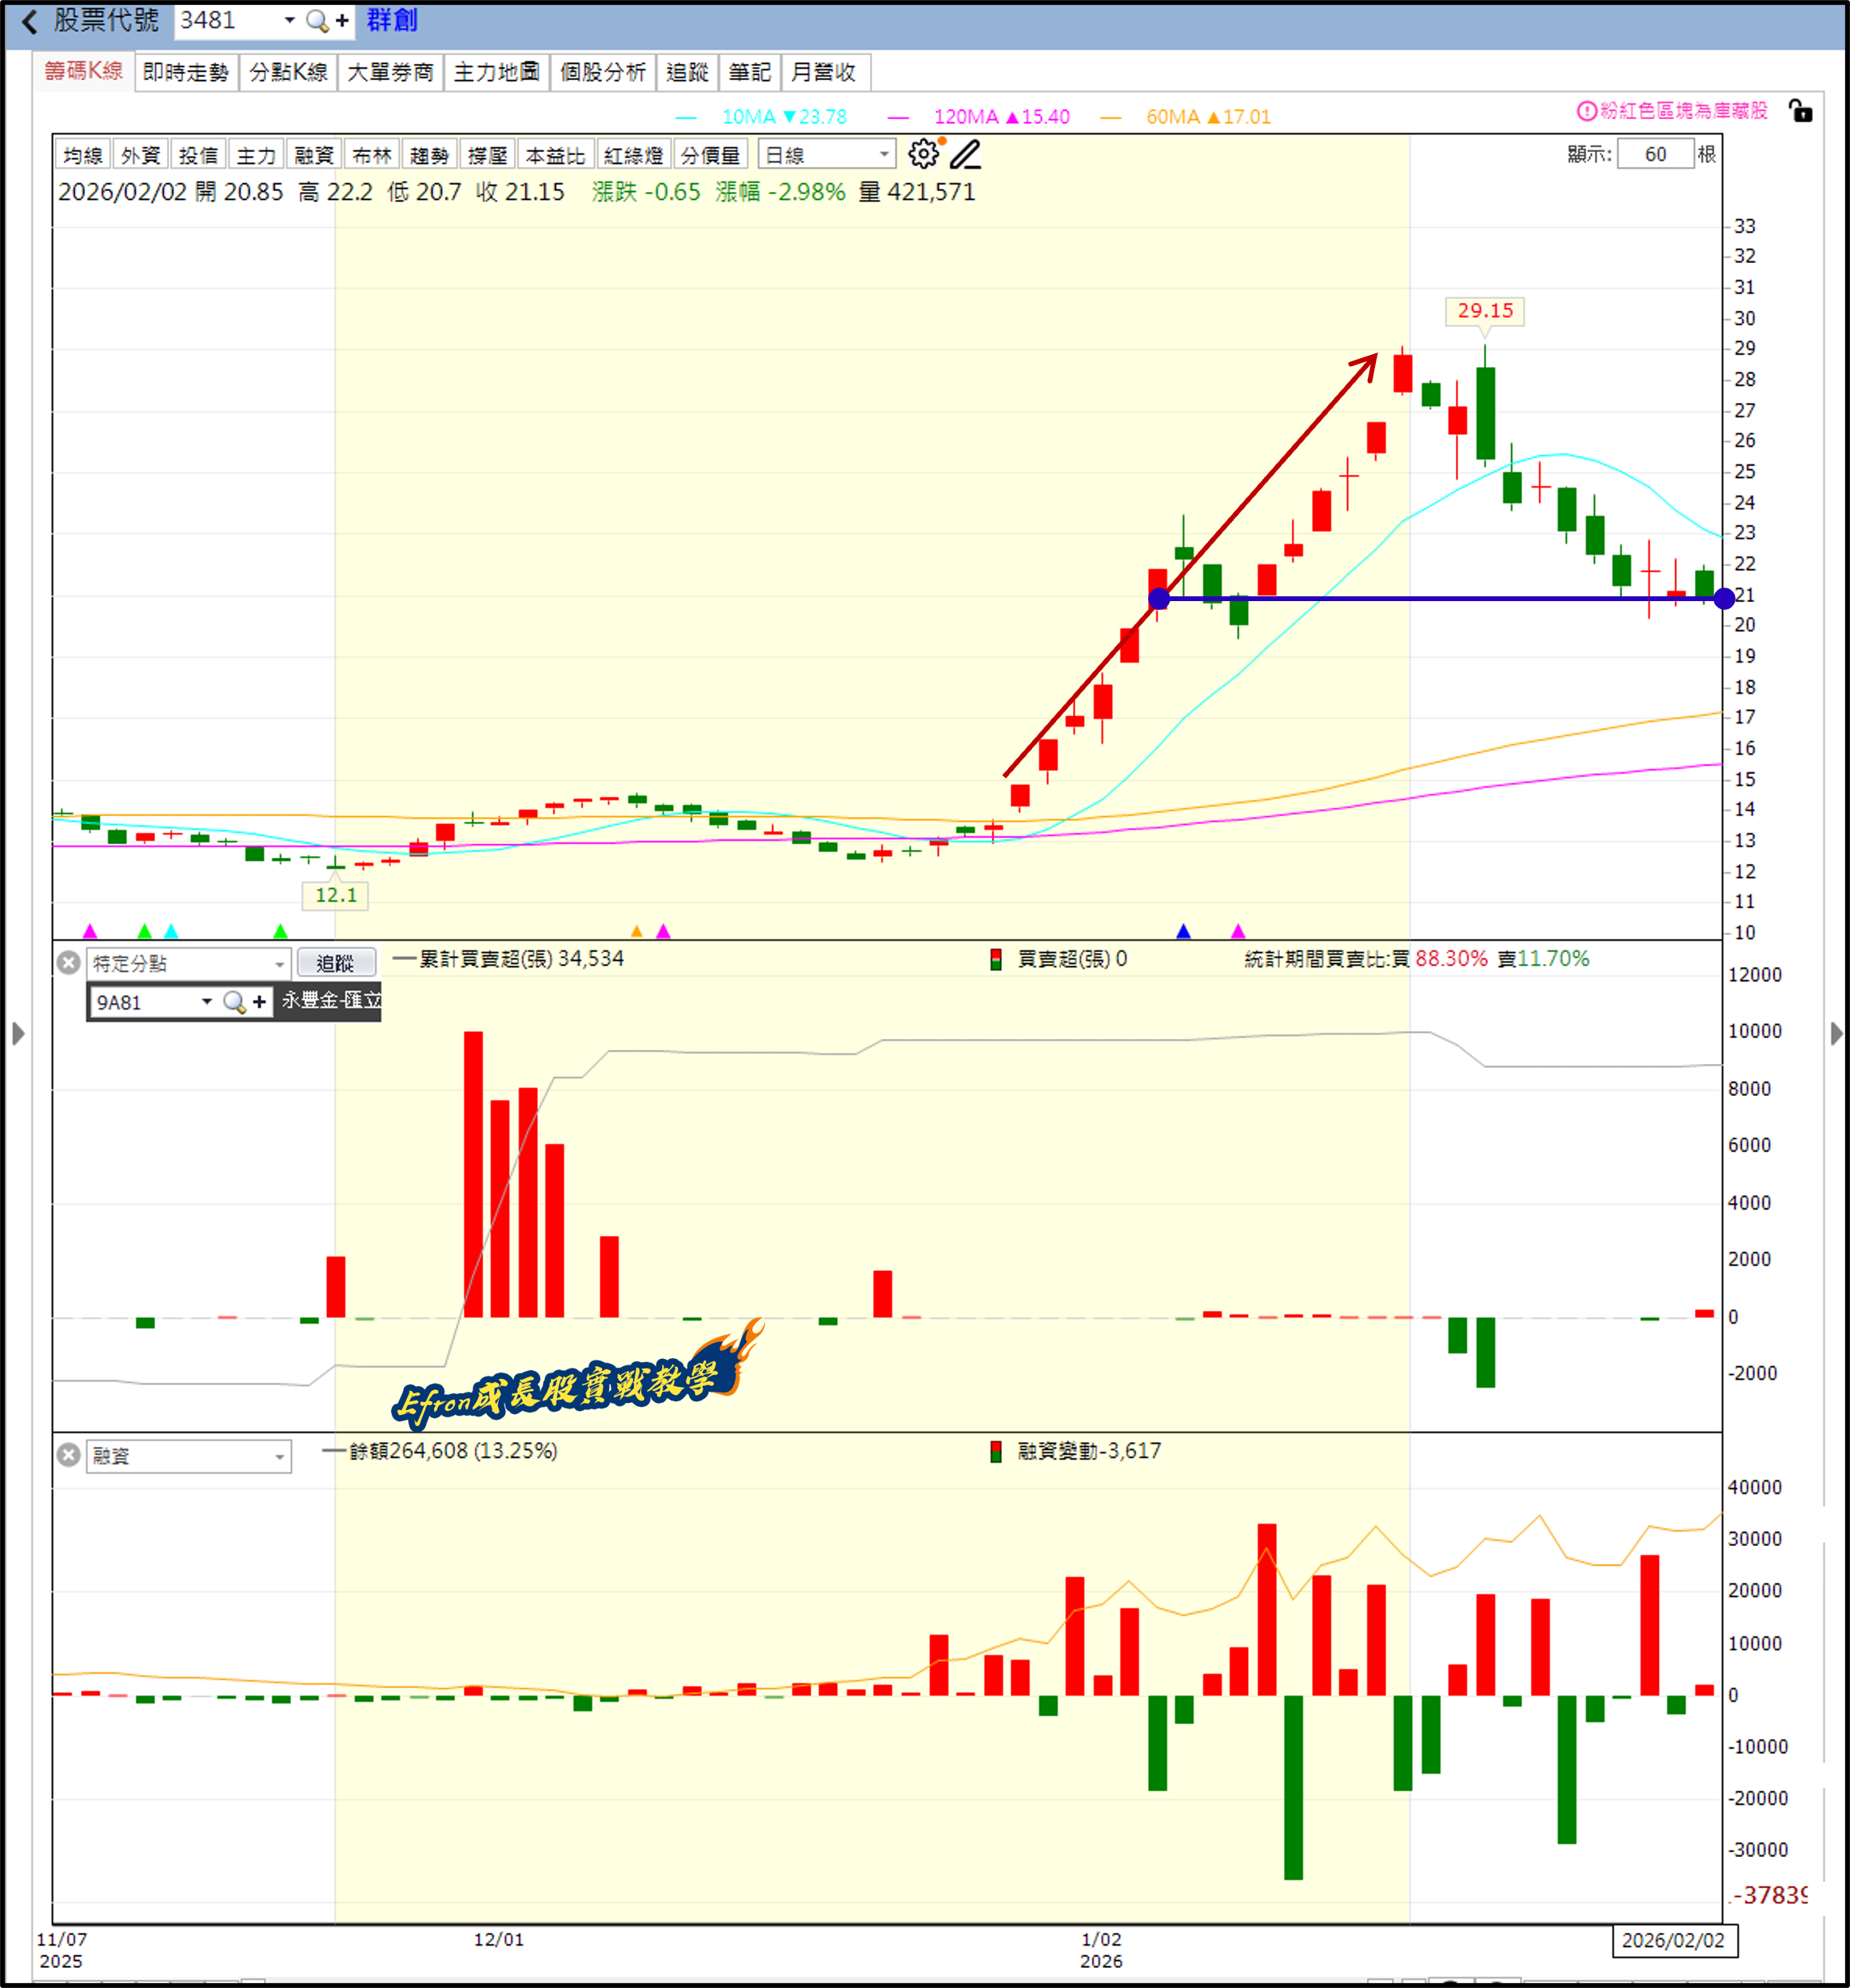
Task: Close the 融資 indicator panel
Action: (68, 1454)
